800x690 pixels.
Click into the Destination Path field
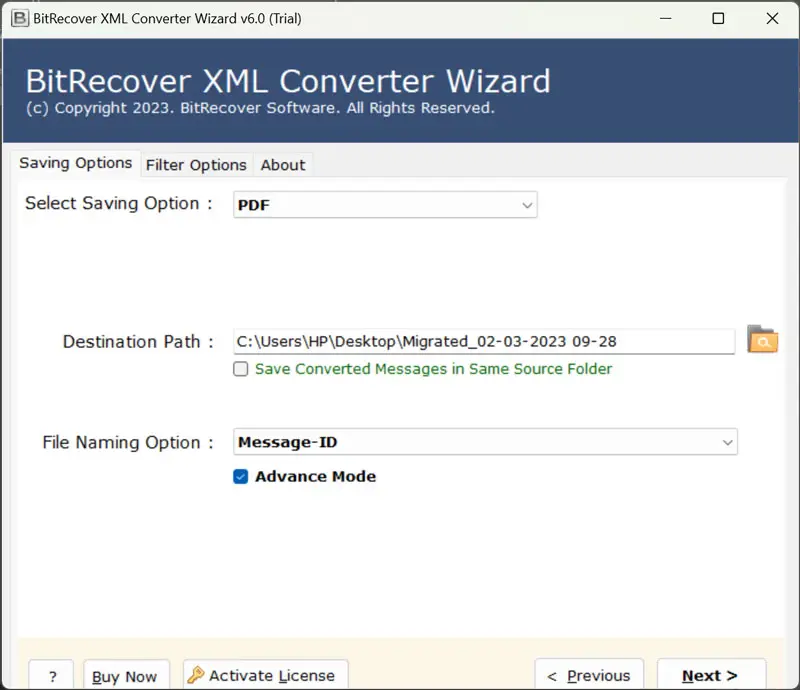coord(484,341)
